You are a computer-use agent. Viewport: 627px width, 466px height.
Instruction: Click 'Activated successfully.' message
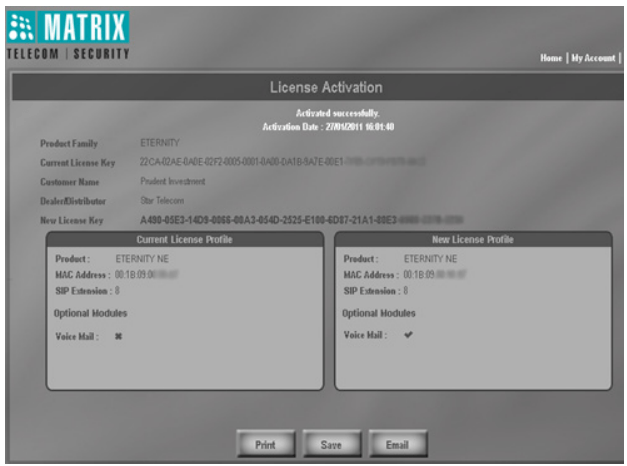click(337, 113)
